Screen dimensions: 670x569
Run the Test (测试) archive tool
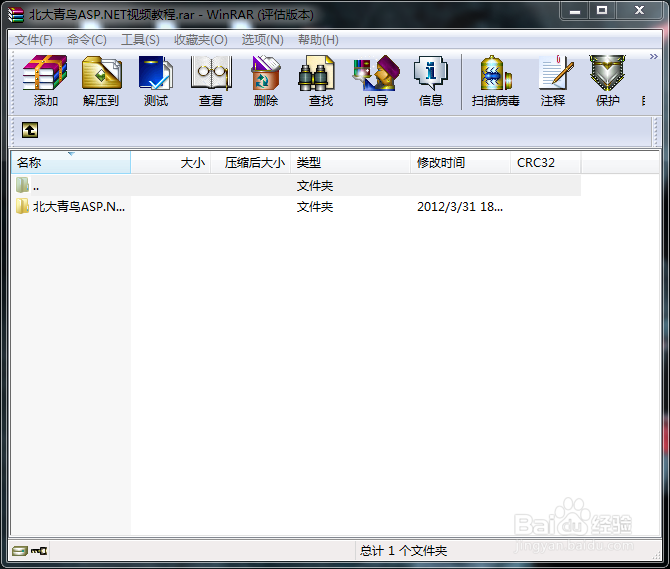click(x=156, y=81)
